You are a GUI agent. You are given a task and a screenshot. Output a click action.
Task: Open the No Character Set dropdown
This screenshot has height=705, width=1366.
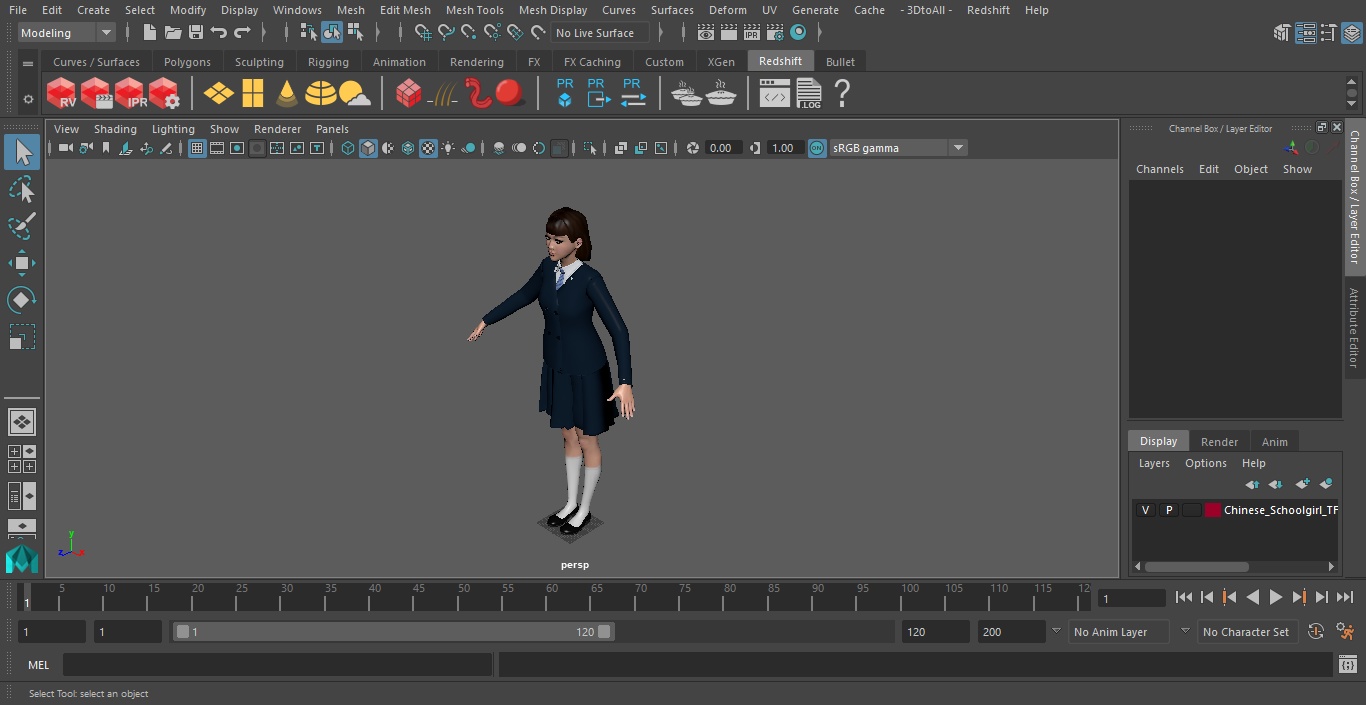tap(1246, 632)
